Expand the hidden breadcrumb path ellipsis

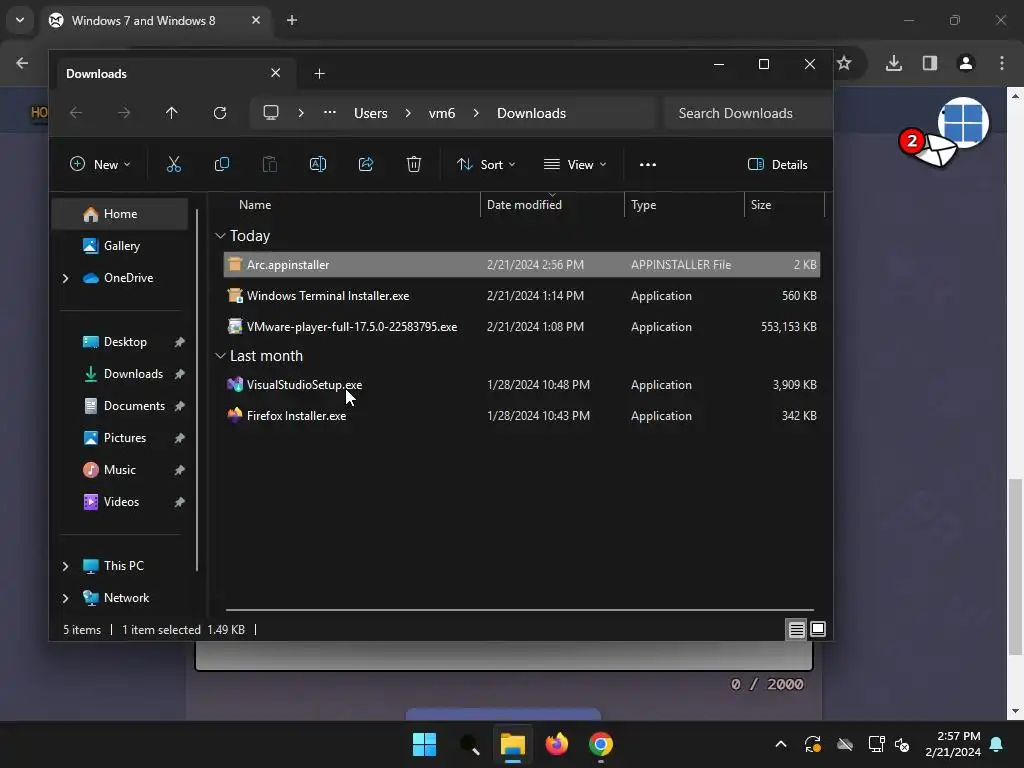(x=330, y=112)
